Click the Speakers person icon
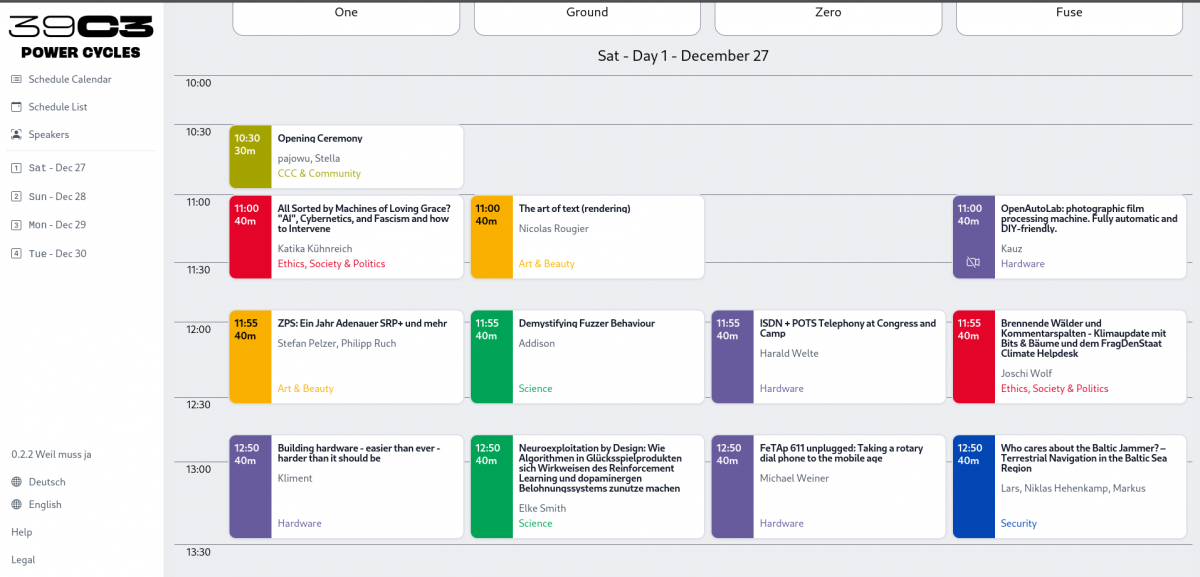Screen dimensions: 1200x577 click(16, 134)
